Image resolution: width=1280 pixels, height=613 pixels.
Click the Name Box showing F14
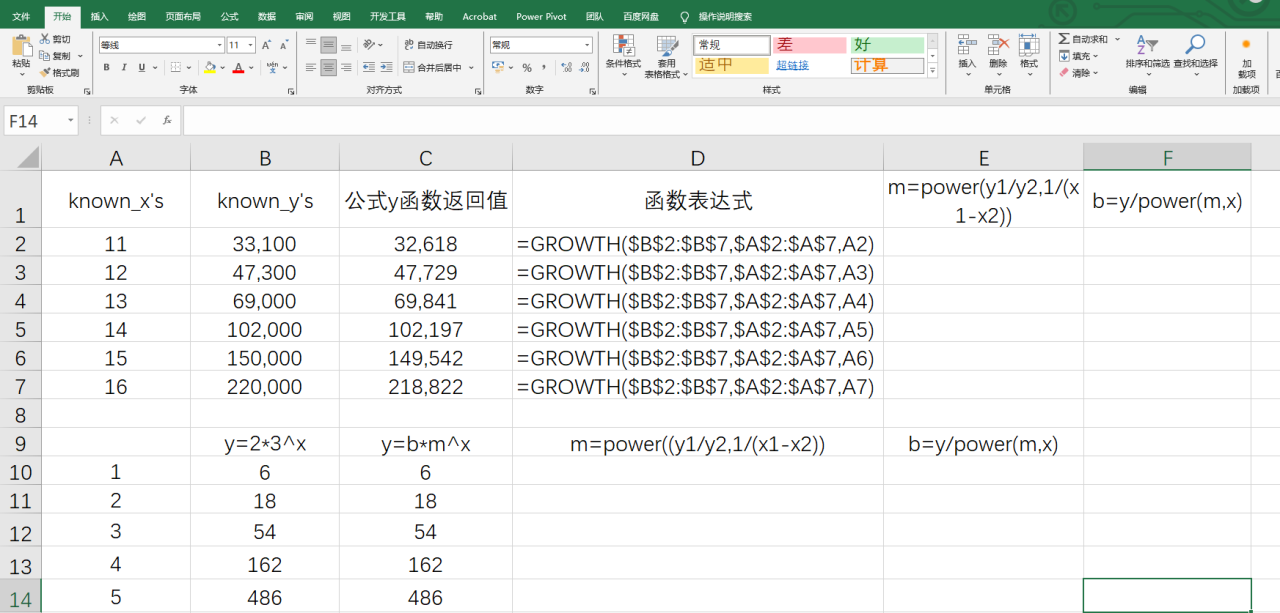pos(41,120)
